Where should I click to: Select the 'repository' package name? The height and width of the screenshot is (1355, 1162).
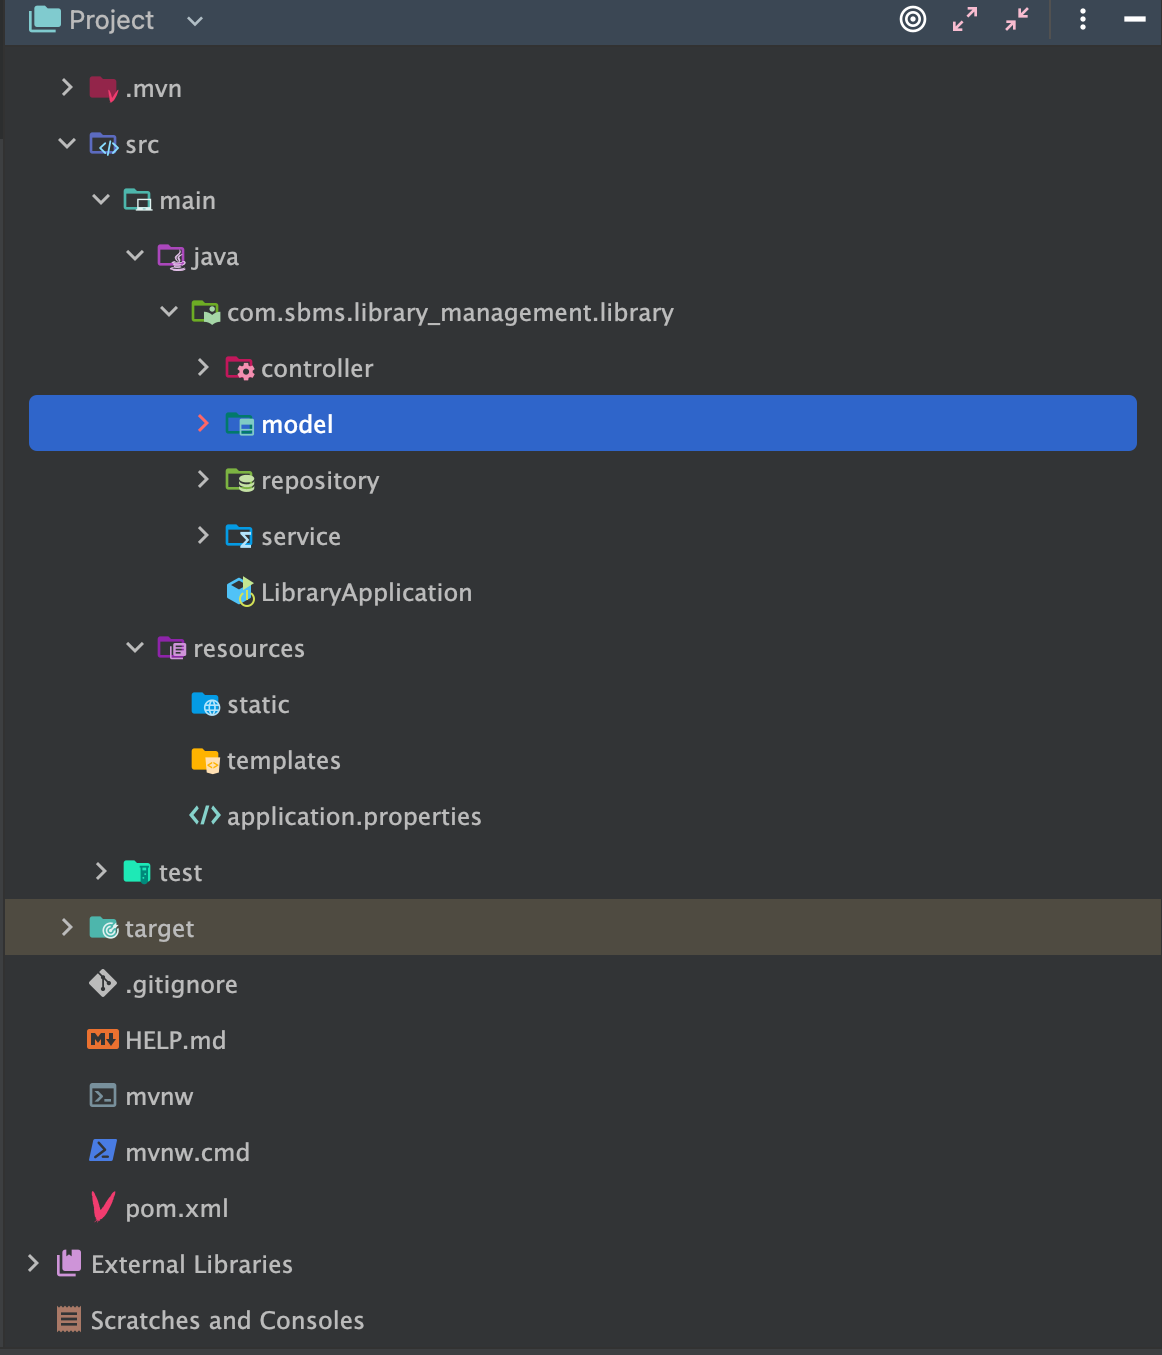[x=320, y=481]
